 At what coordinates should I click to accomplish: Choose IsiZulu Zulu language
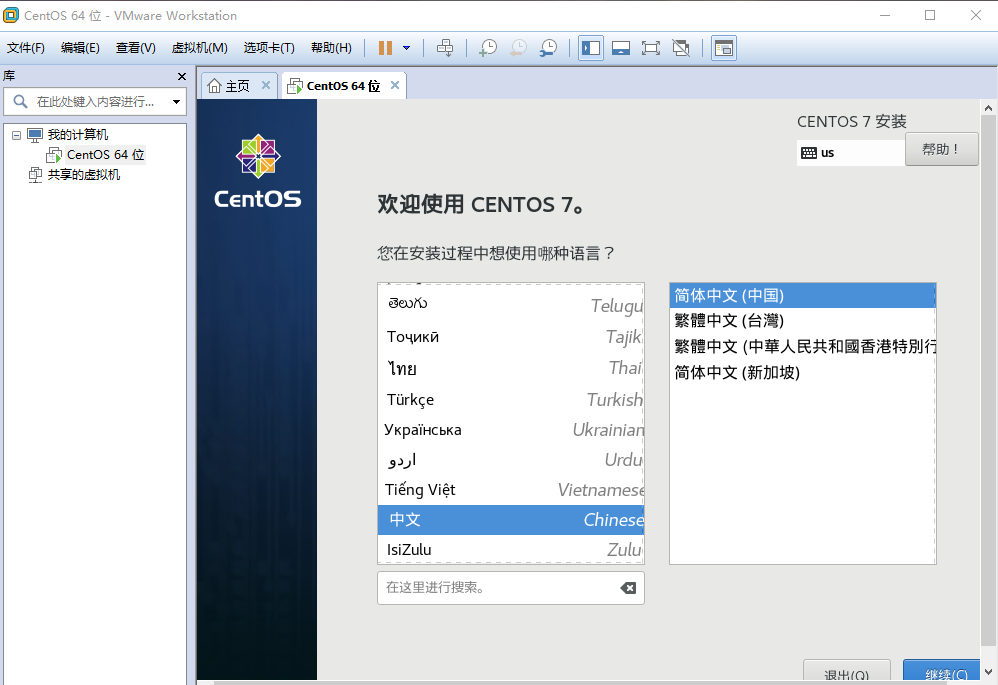coord(510,549)
